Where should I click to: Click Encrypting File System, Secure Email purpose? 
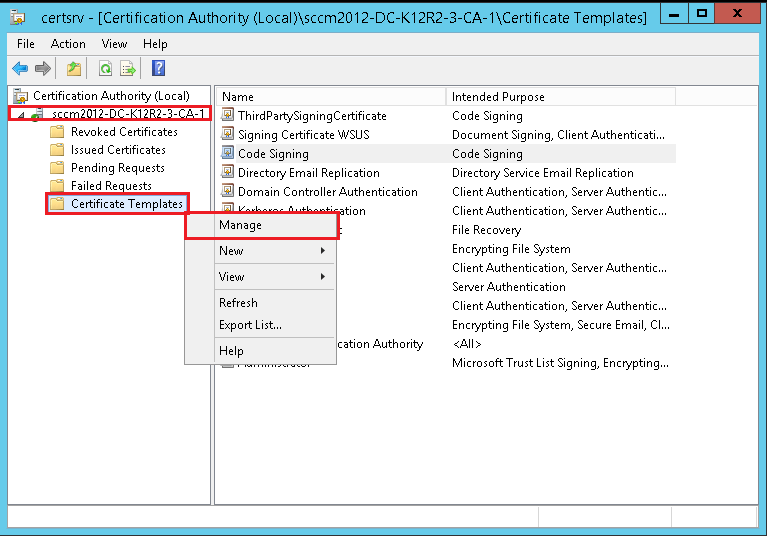coord(561,325)
